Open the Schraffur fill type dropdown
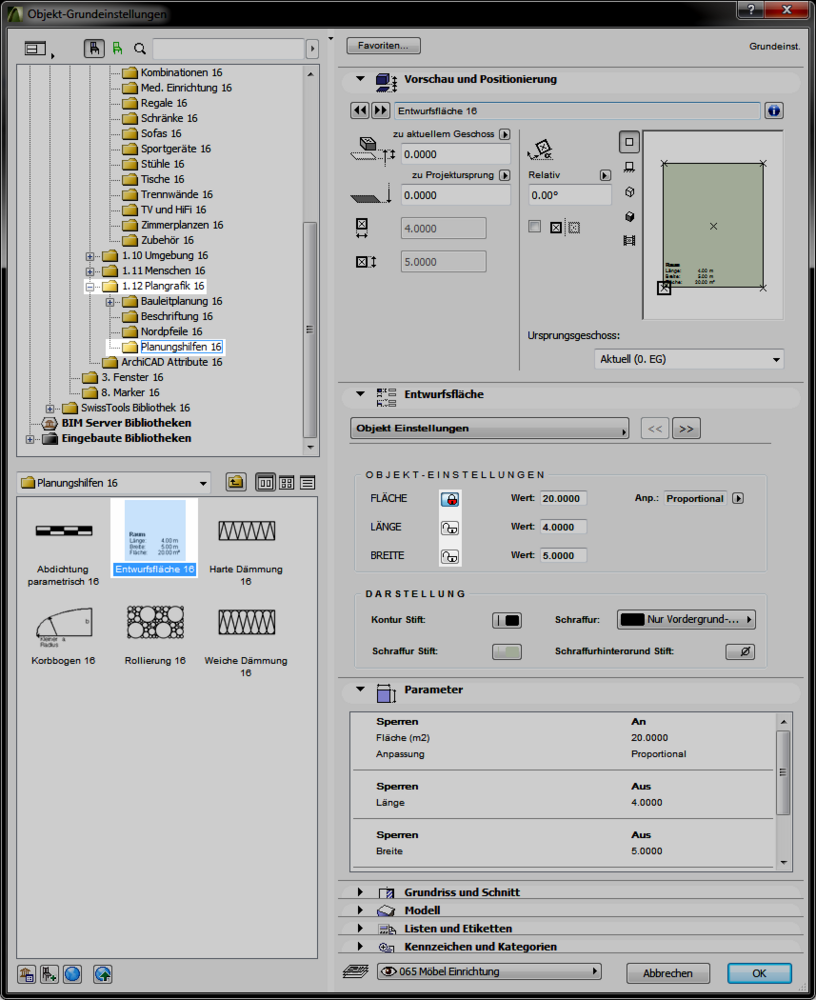Viewport: 816px width, 1000px height. 686,619
